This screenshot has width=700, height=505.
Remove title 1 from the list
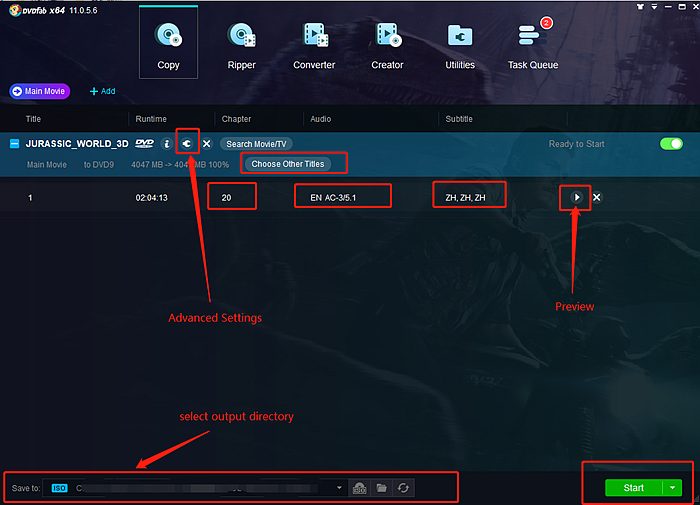click(x=596, y=197)
